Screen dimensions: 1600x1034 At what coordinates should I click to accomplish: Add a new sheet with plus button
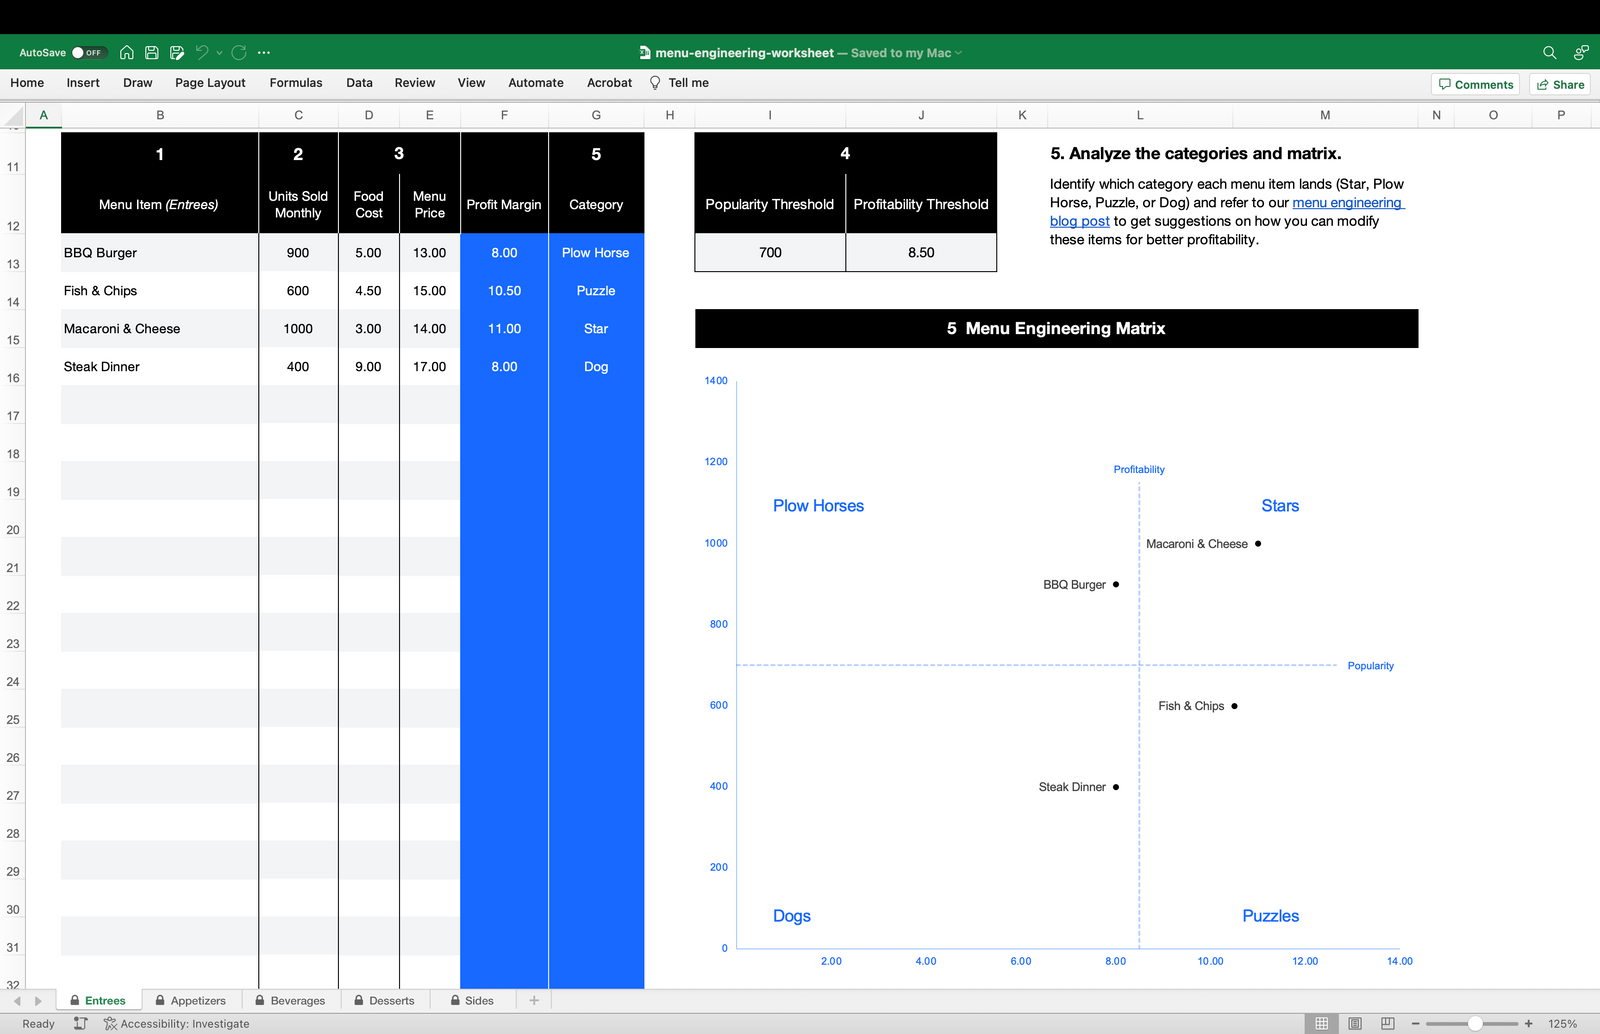(x=534, y=1000)
